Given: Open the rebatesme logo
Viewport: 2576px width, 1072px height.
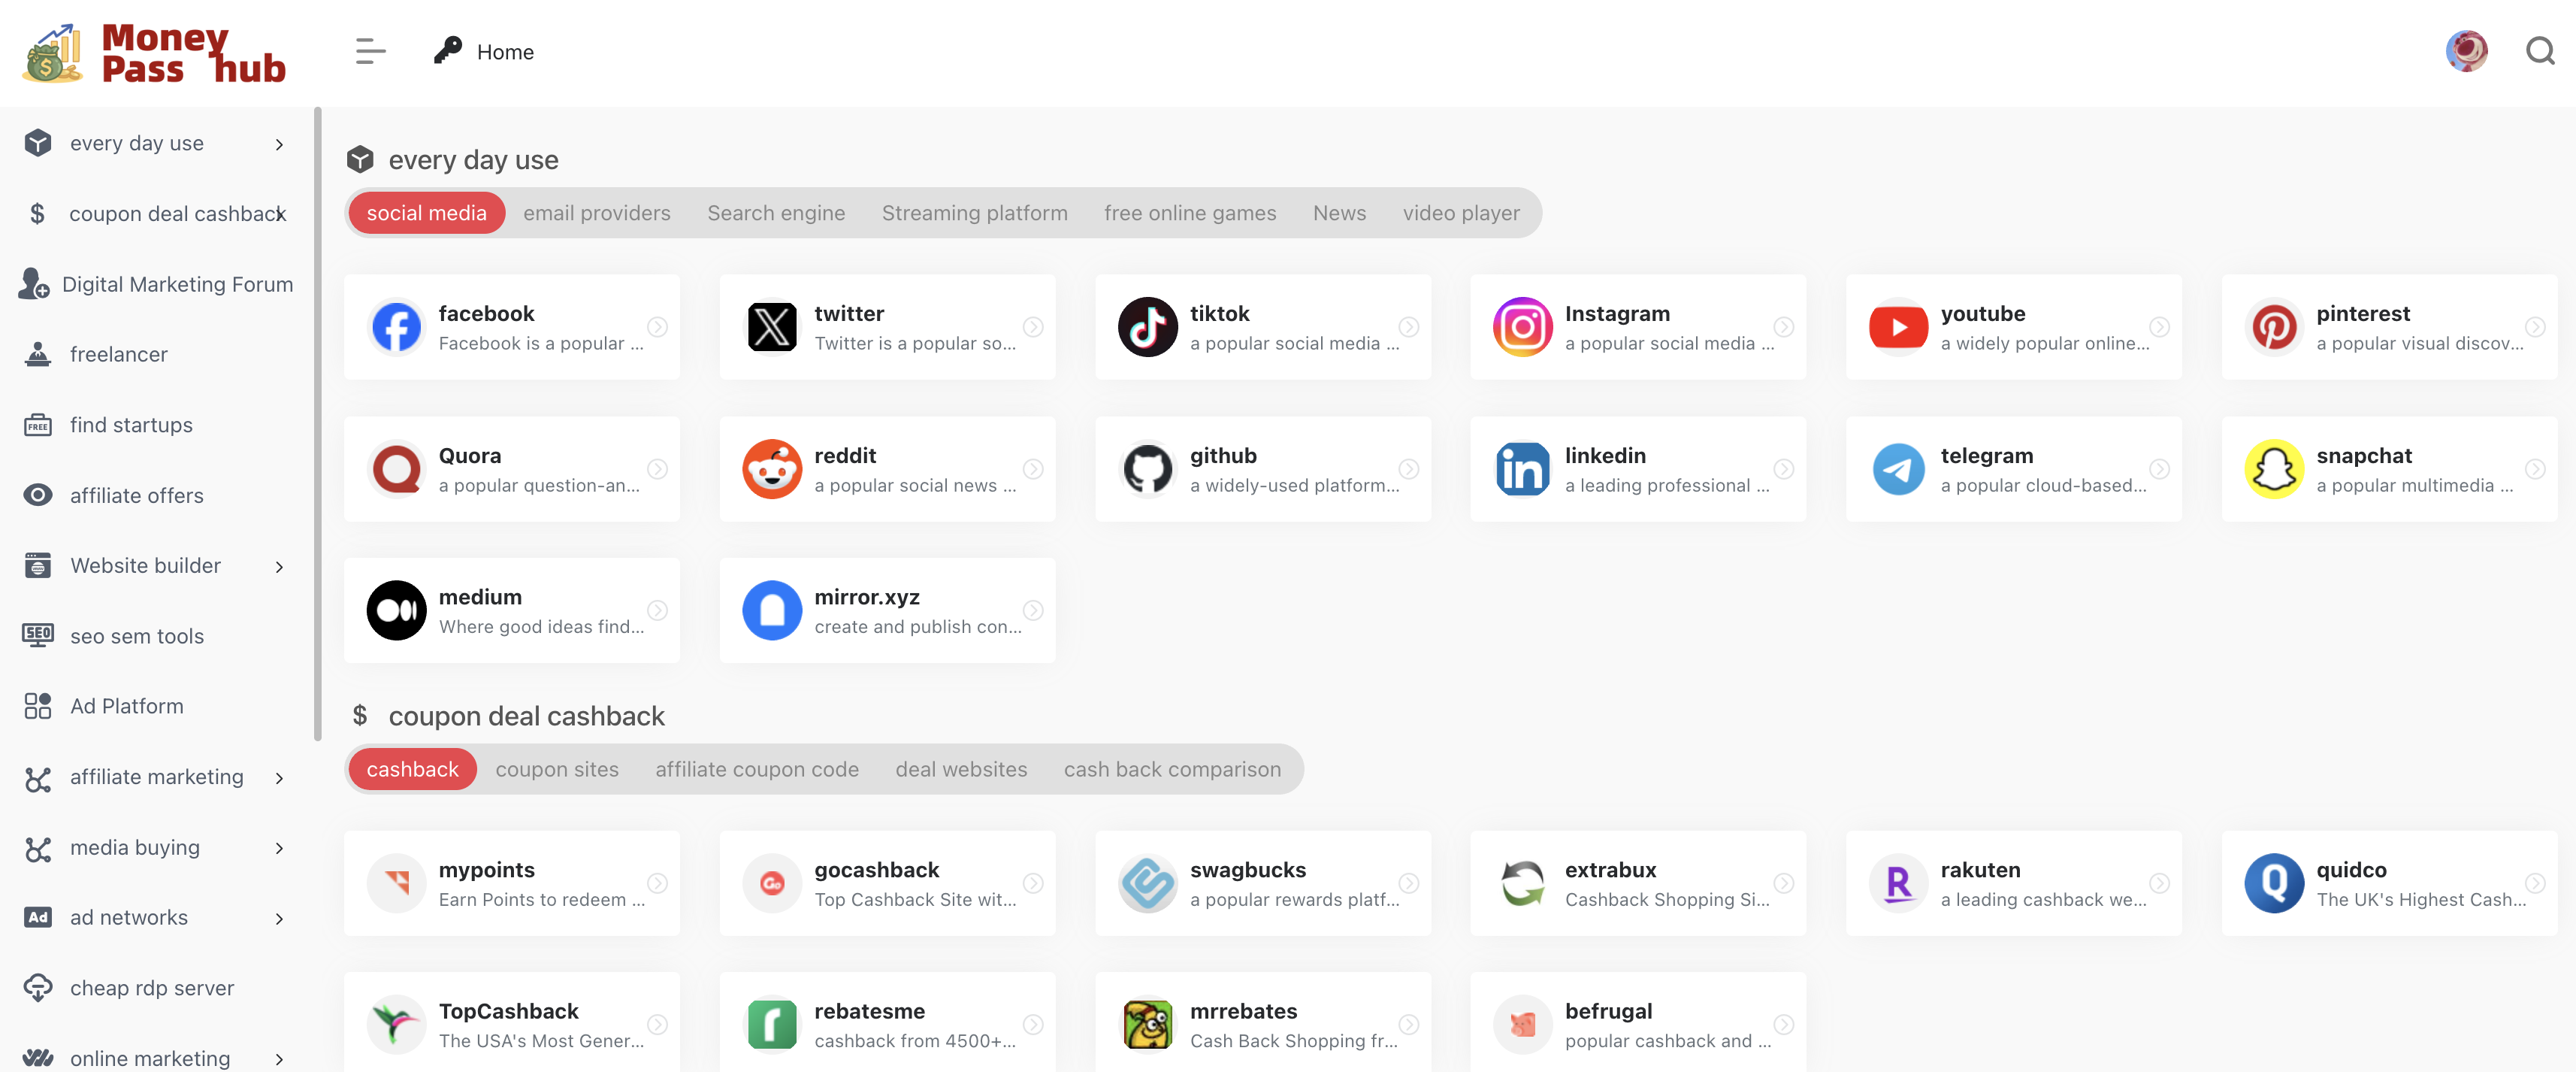Looking at the screenshot, I should tap(772, 1025).
